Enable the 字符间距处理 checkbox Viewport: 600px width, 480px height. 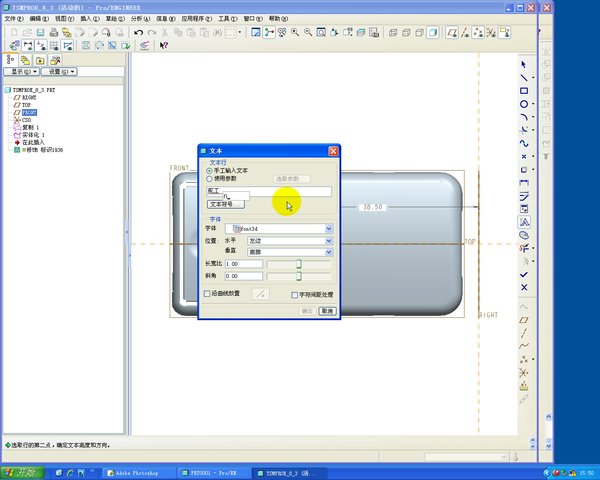point(294,295)
